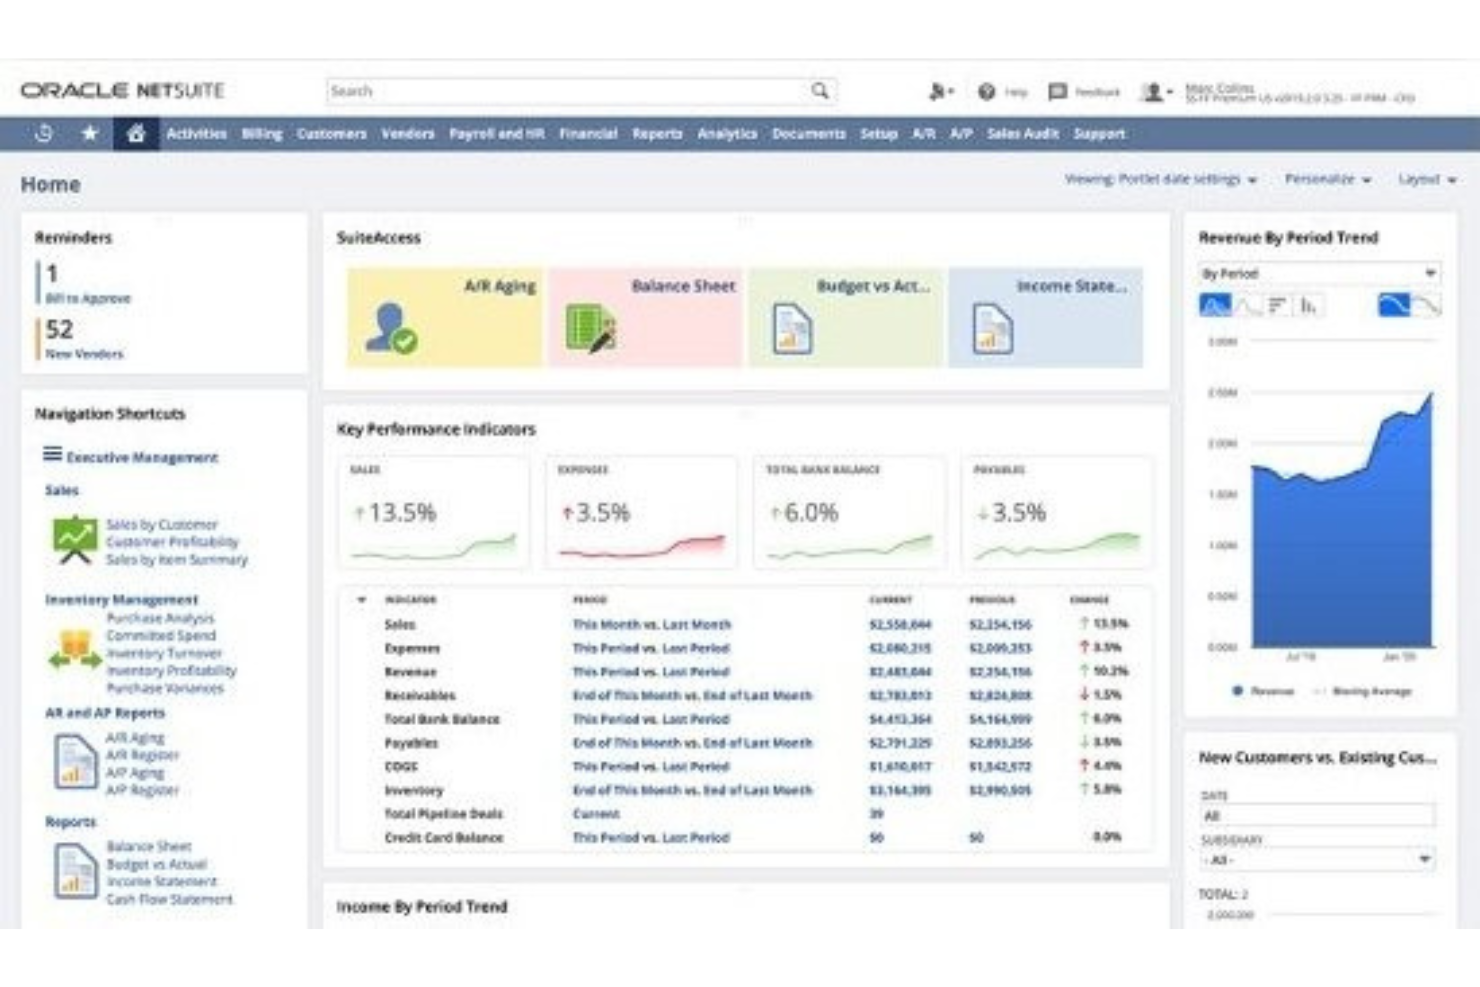Open the By Period dropdown
Screen dimensions: 1480x987
click(1319, 273)
